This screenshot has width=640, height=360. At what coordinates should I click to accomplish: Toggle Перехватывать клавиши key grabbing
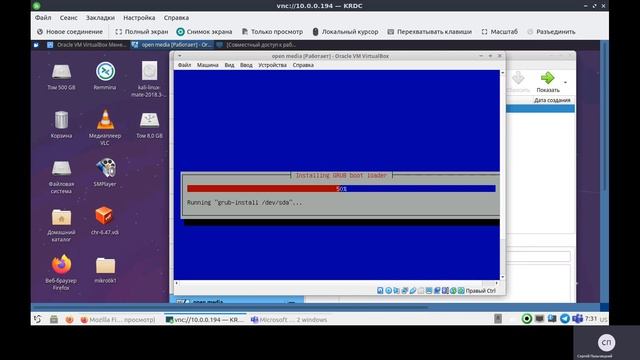coord(429,31)
